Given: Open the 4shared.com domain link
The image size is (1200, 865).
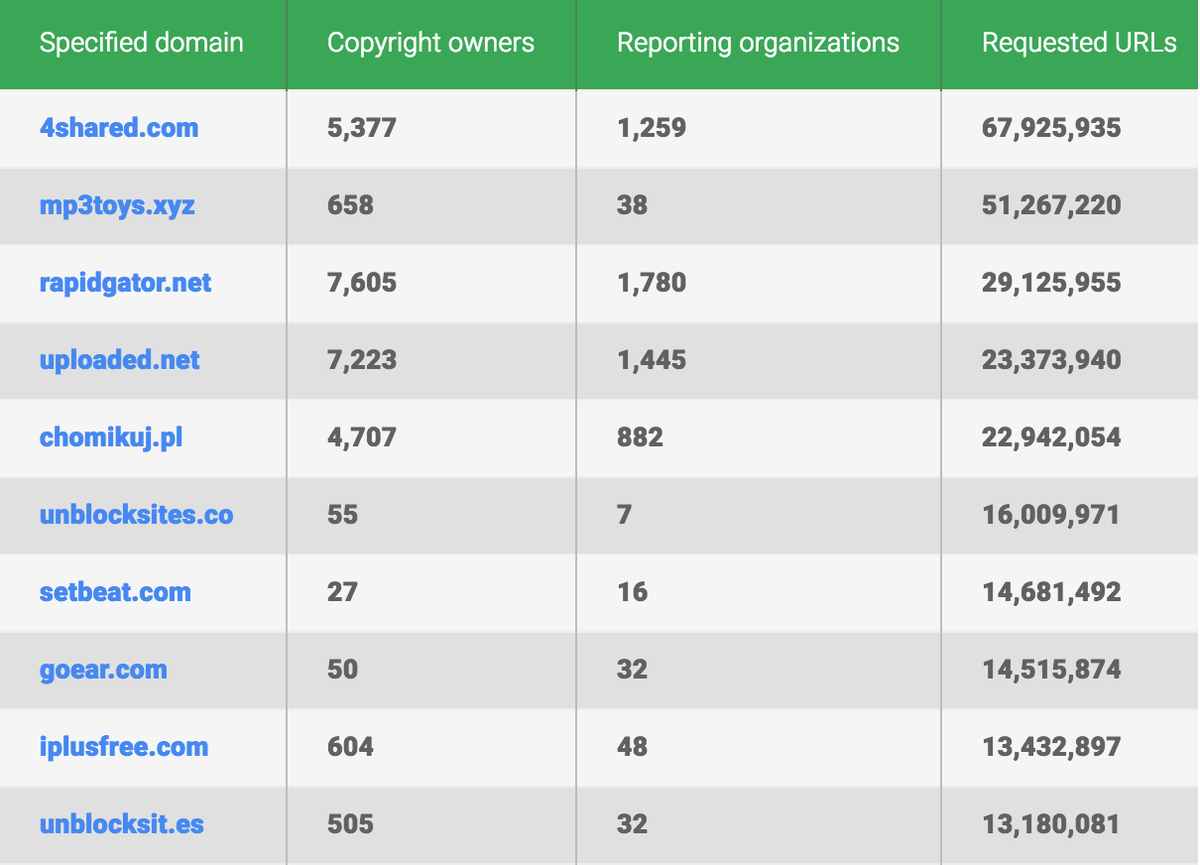Looking at the screenshot, I should tap(119, 128).
